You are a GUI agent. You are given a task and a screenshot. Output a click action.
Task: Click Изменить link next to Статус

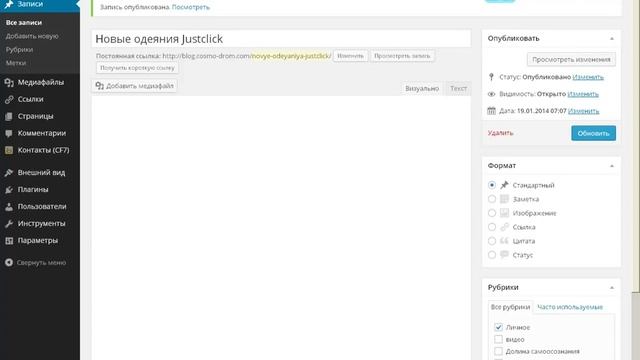[x=588, y=77]
